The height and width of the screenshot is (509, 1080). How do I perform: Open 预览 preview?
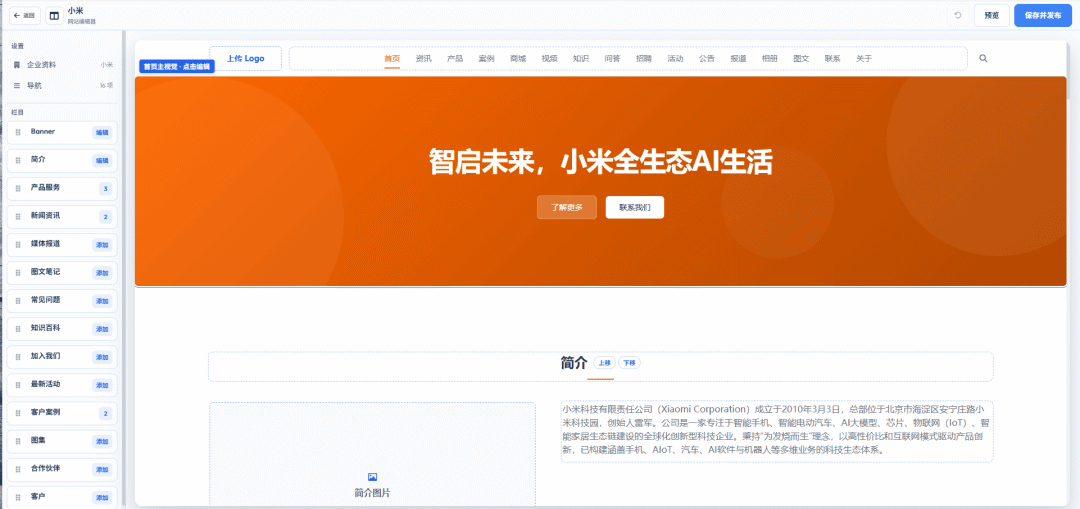991,15
